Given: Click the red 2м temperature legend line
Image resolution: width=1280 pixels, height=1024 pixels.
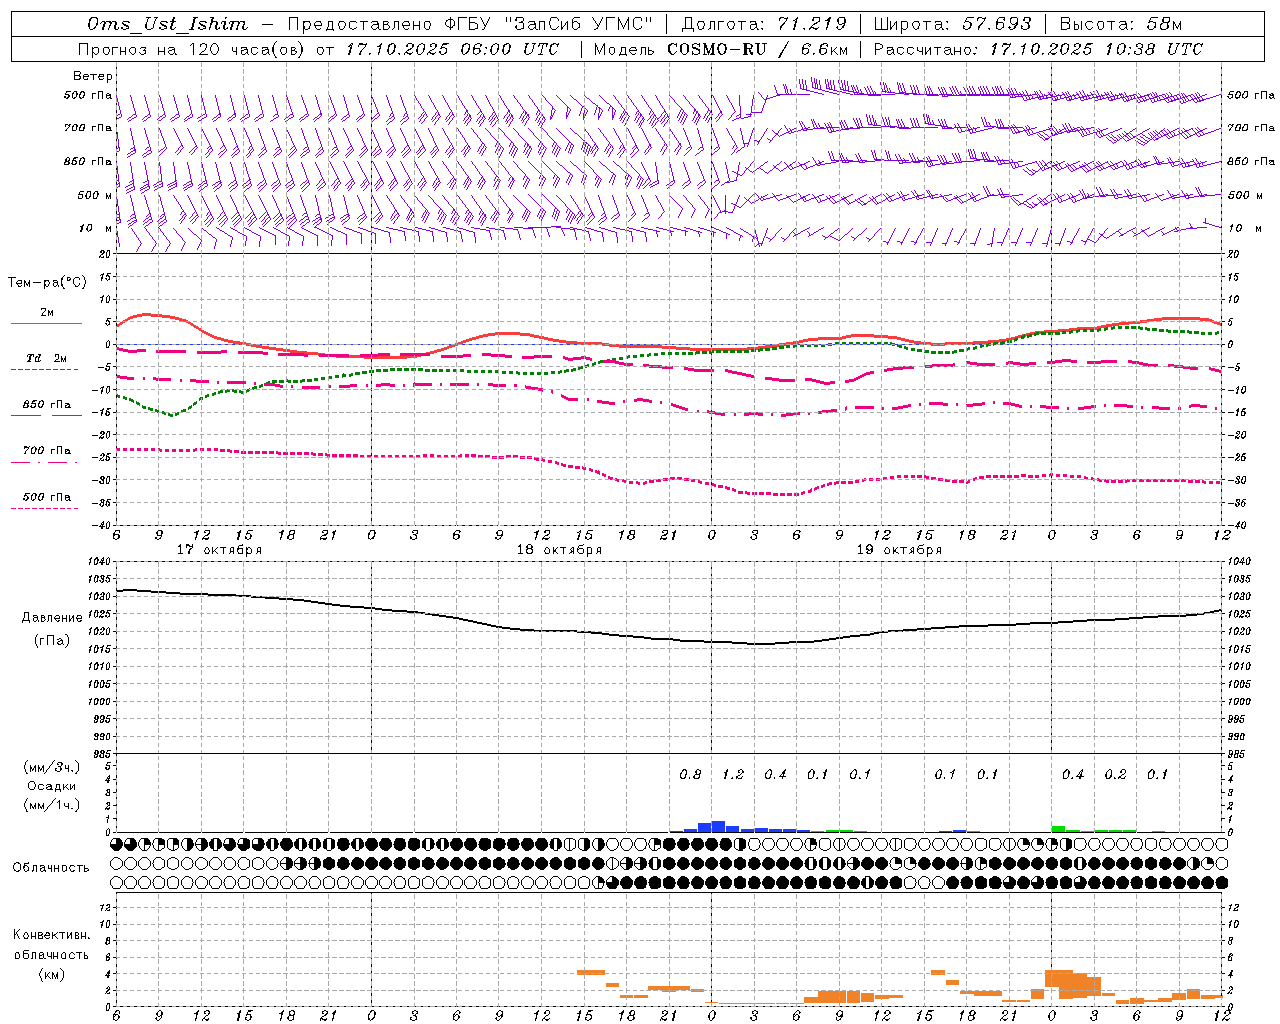Looking at the screenshot, I should (46, 323).
